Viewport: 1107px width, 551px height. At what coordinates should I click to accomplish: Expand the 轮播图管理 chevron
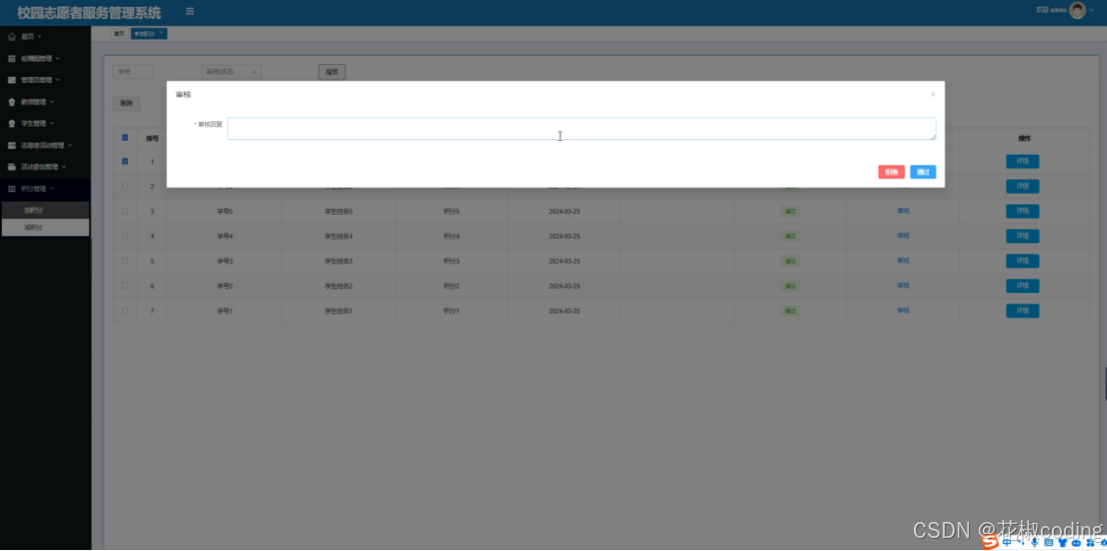point(58,58)
